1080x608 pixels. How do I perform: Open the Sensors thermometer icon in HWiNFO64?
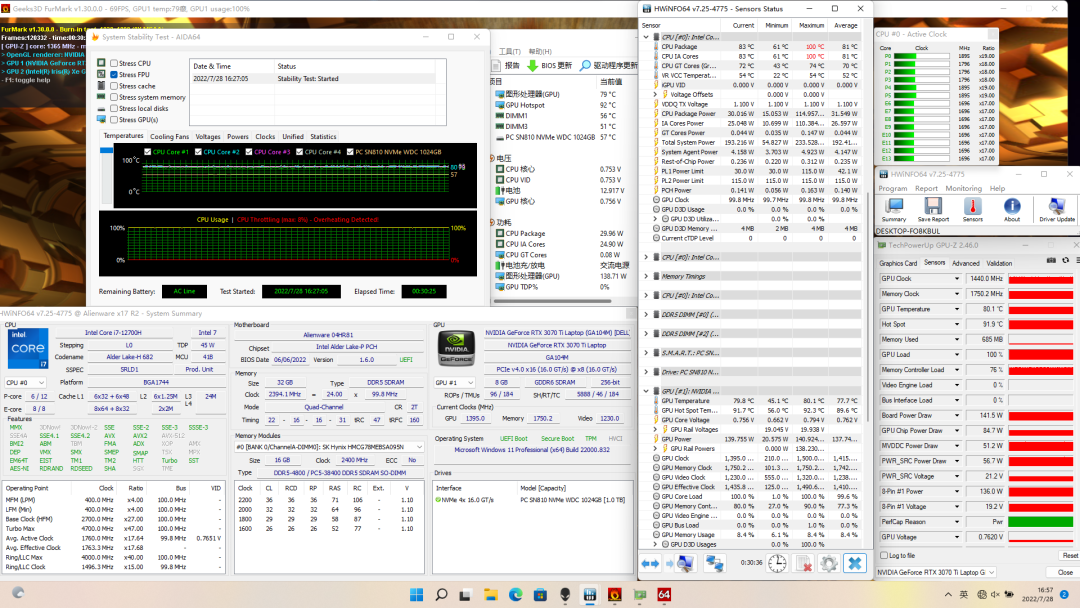pyautogui.click(x=971, y=207)
